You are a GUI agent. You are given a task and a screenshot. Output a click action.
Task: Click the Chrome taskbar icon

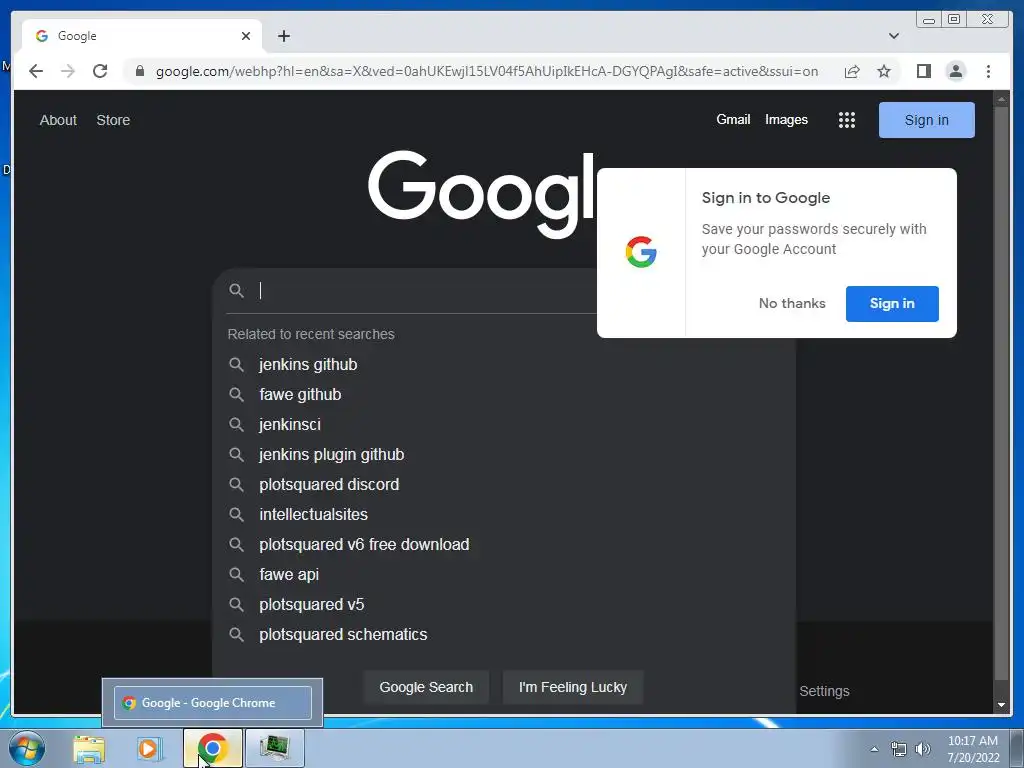click(212, 748)
